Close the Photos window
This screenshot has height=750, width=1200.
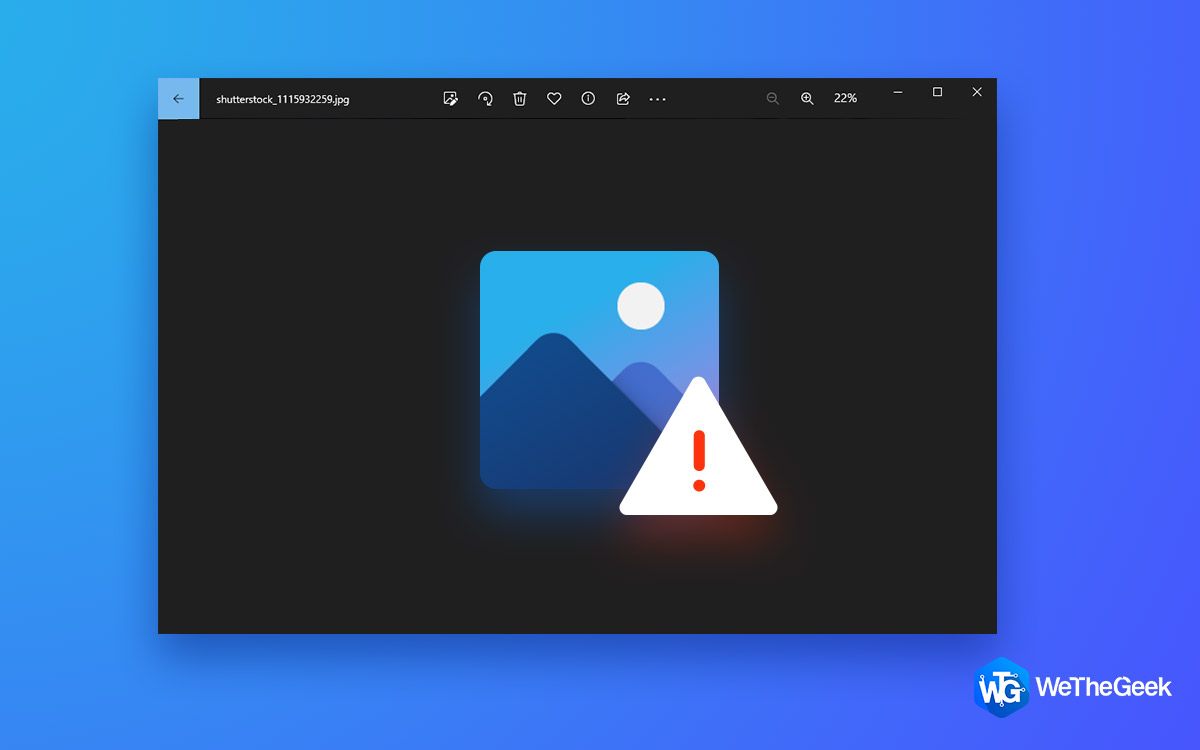(x=977, y=92)
